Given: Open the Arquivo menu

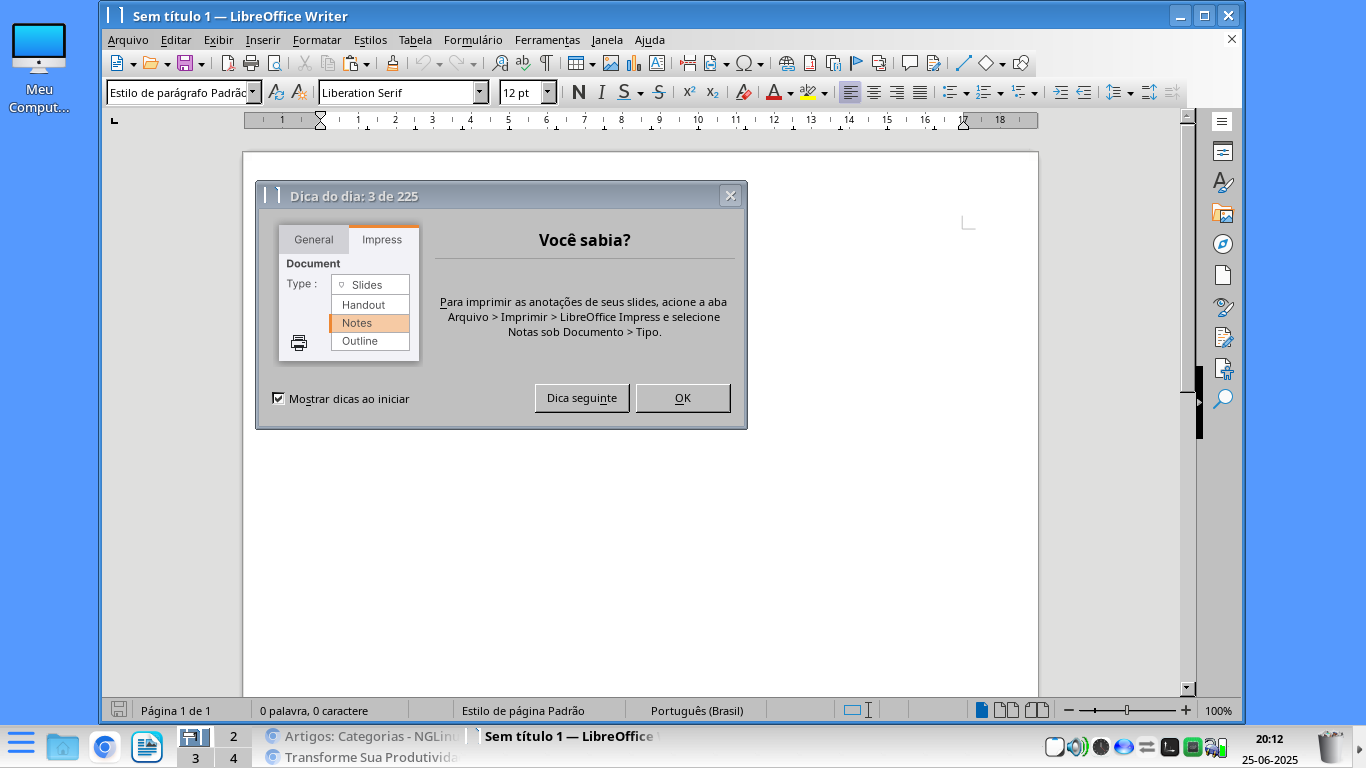Looking at the screenshot, I should tap(128, 40).
